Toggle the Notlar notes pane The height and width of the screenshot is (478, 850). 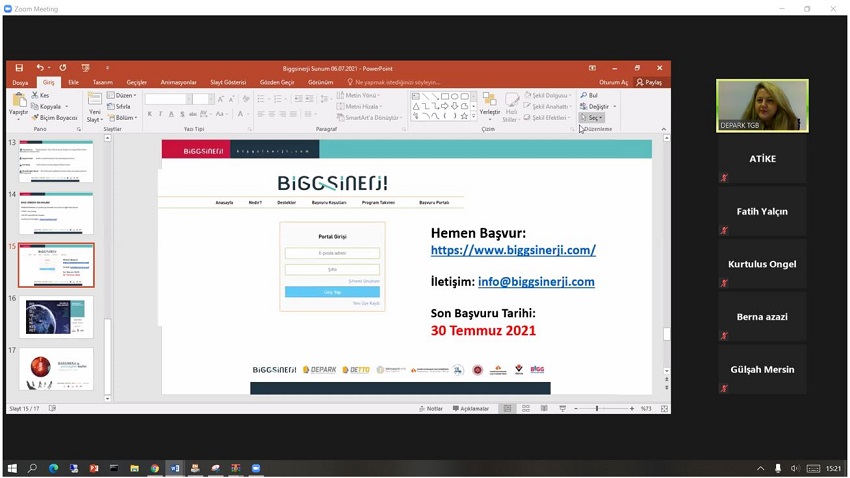click(432, 408)
